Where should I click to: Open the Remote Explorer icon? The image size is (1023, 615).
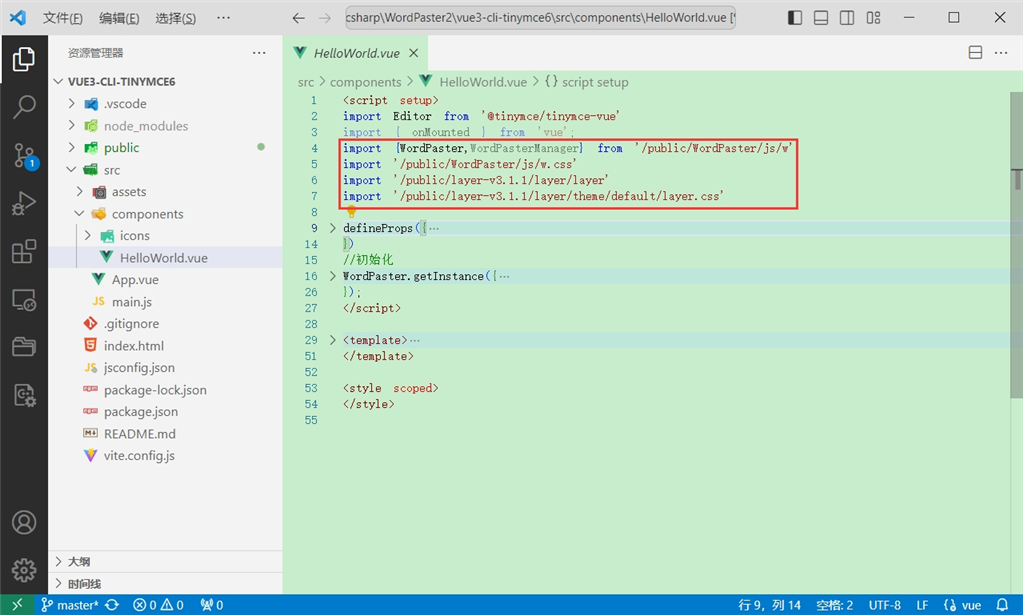tap(24, 297)
